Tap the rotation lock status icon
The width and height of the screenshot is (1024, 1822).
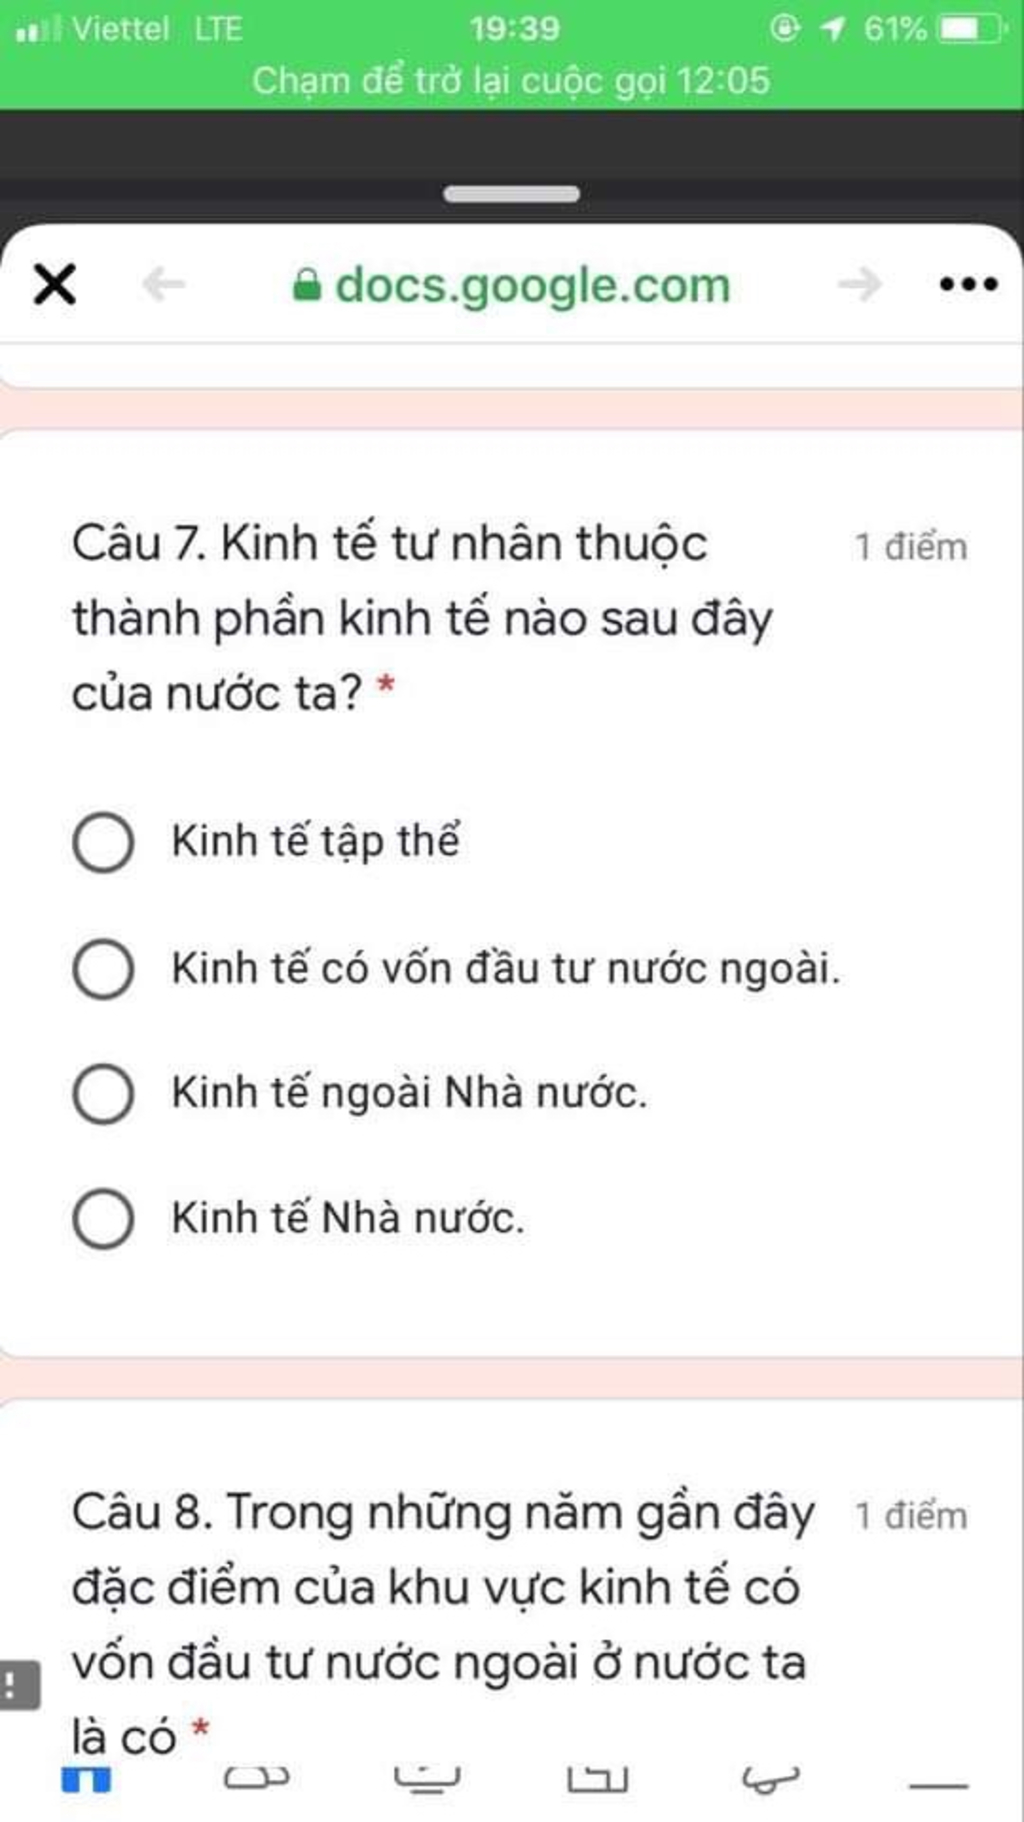(785, 28)
